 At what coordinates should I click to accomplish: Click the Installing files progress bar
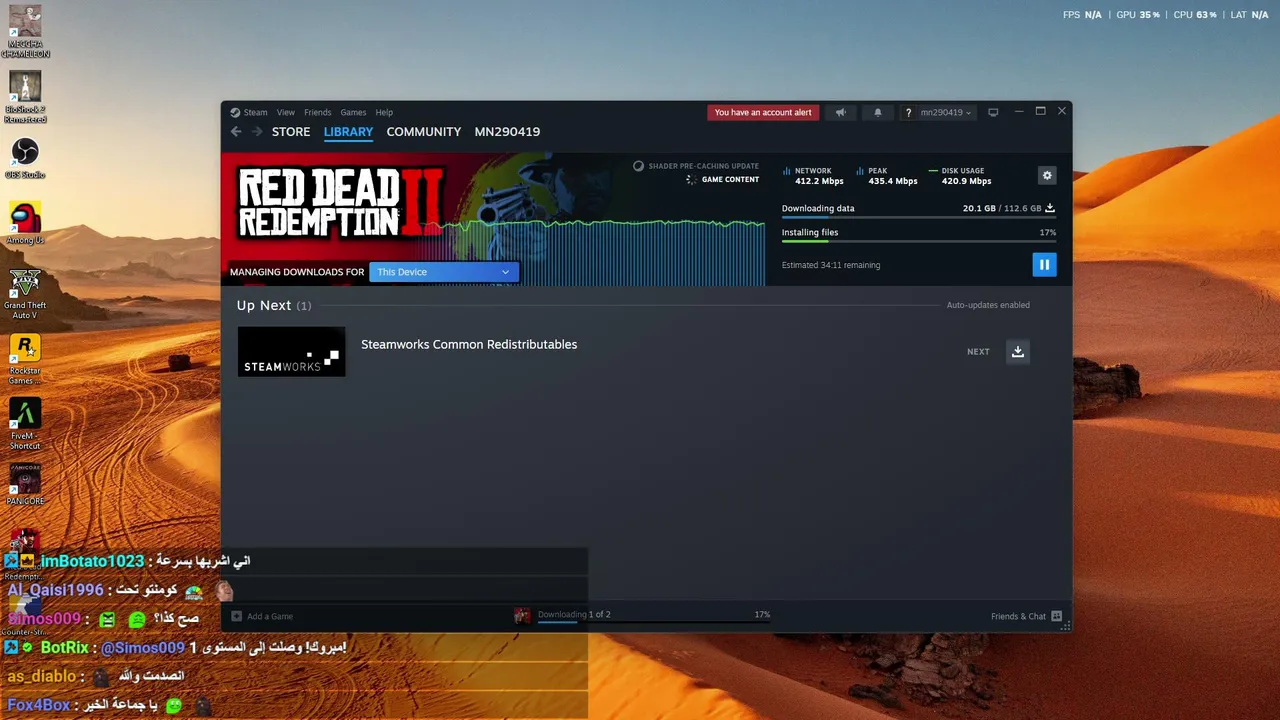click(x=918, y=241)
